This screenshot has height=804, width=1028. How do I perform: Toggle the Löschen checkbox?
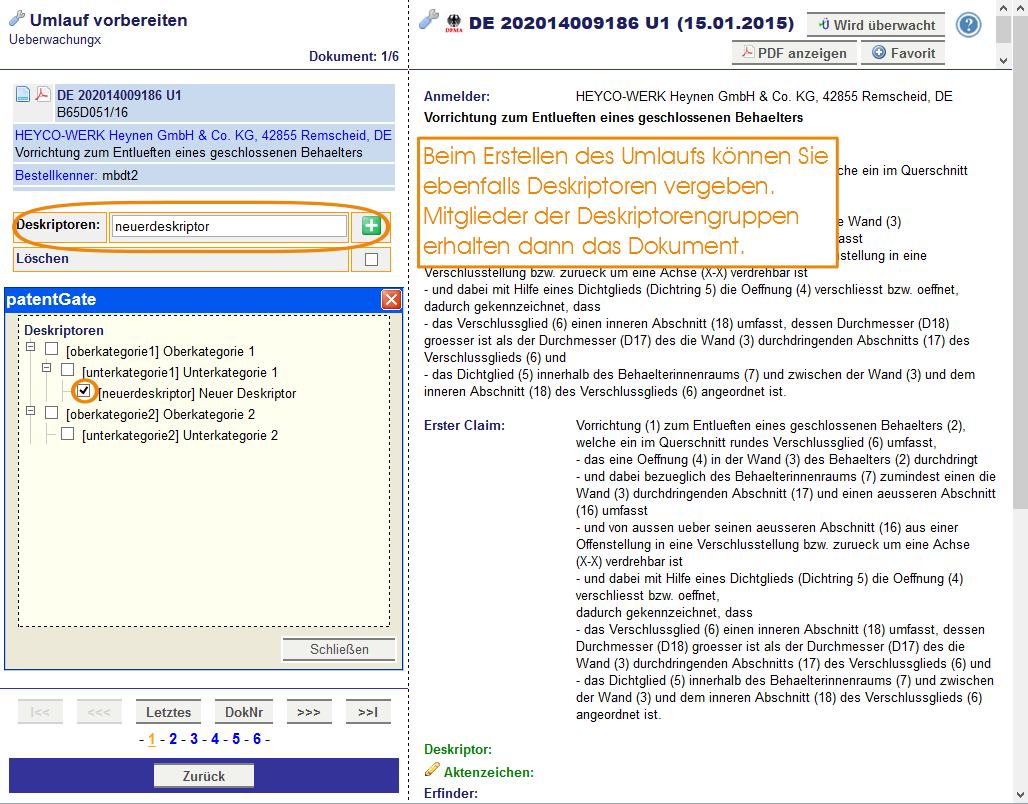(372, 260)
